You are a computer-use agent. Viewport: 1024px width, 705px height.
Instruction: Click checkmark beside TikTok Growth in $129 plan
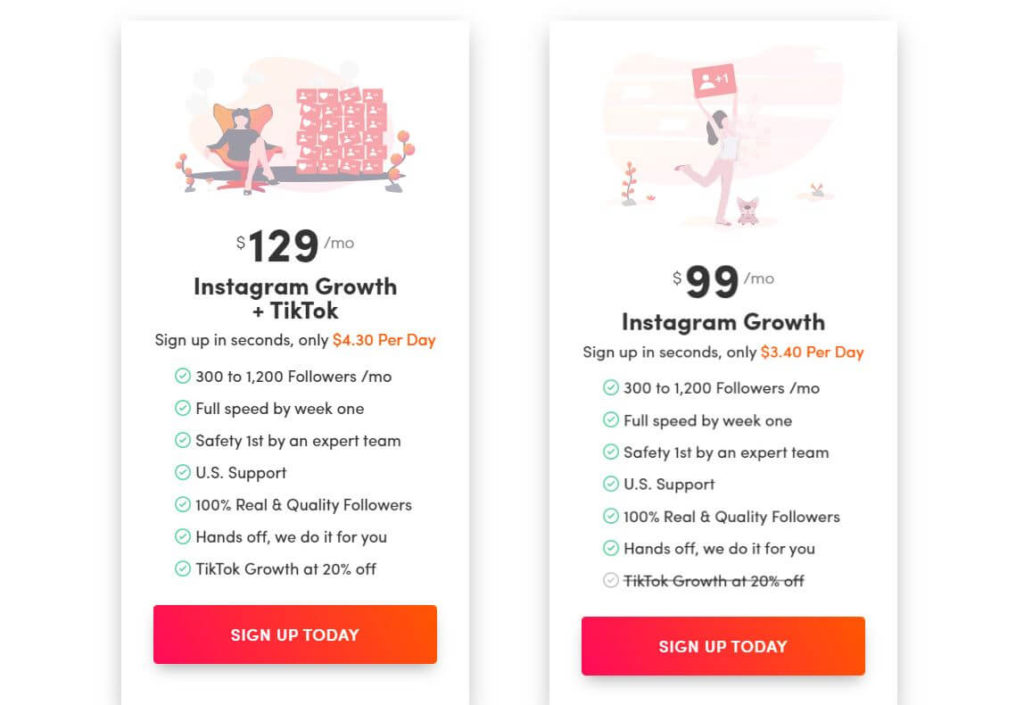tap(183, 569)
